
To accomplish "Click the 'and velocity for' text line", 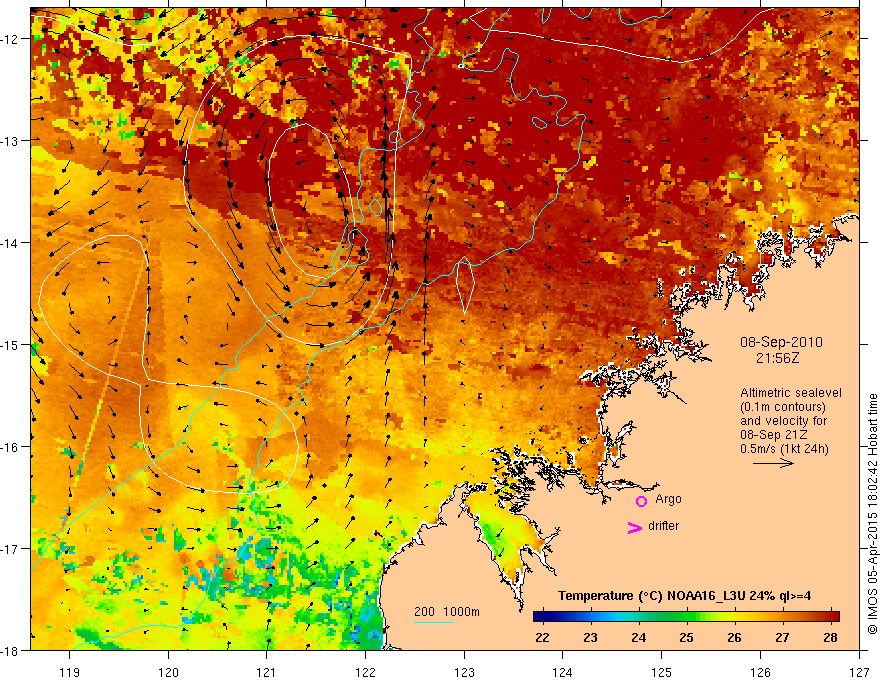I will coord(783,421).
